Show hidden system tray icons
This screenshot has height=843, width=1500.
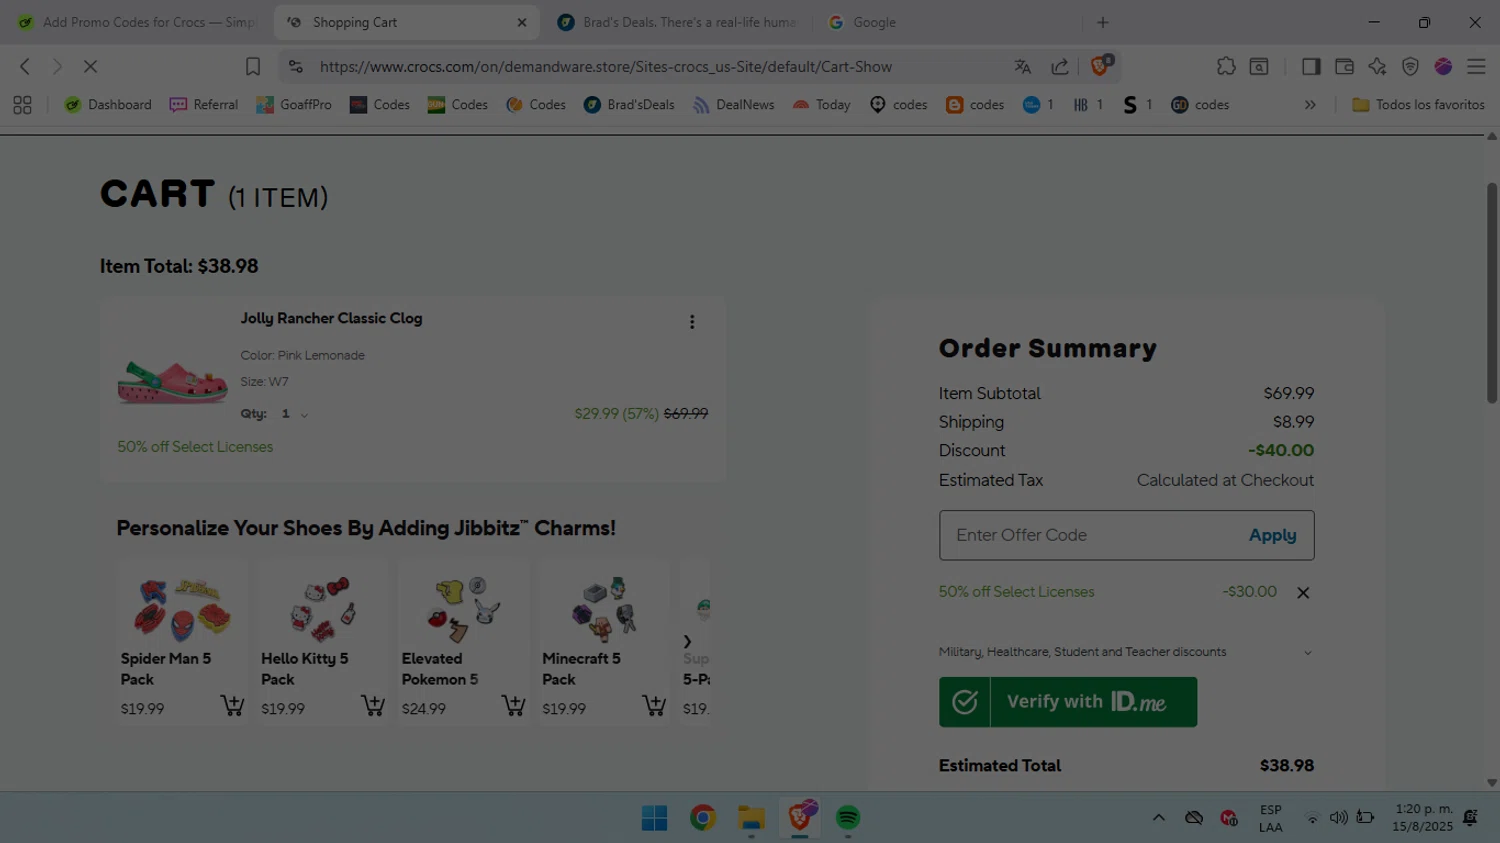point(1158,818)
